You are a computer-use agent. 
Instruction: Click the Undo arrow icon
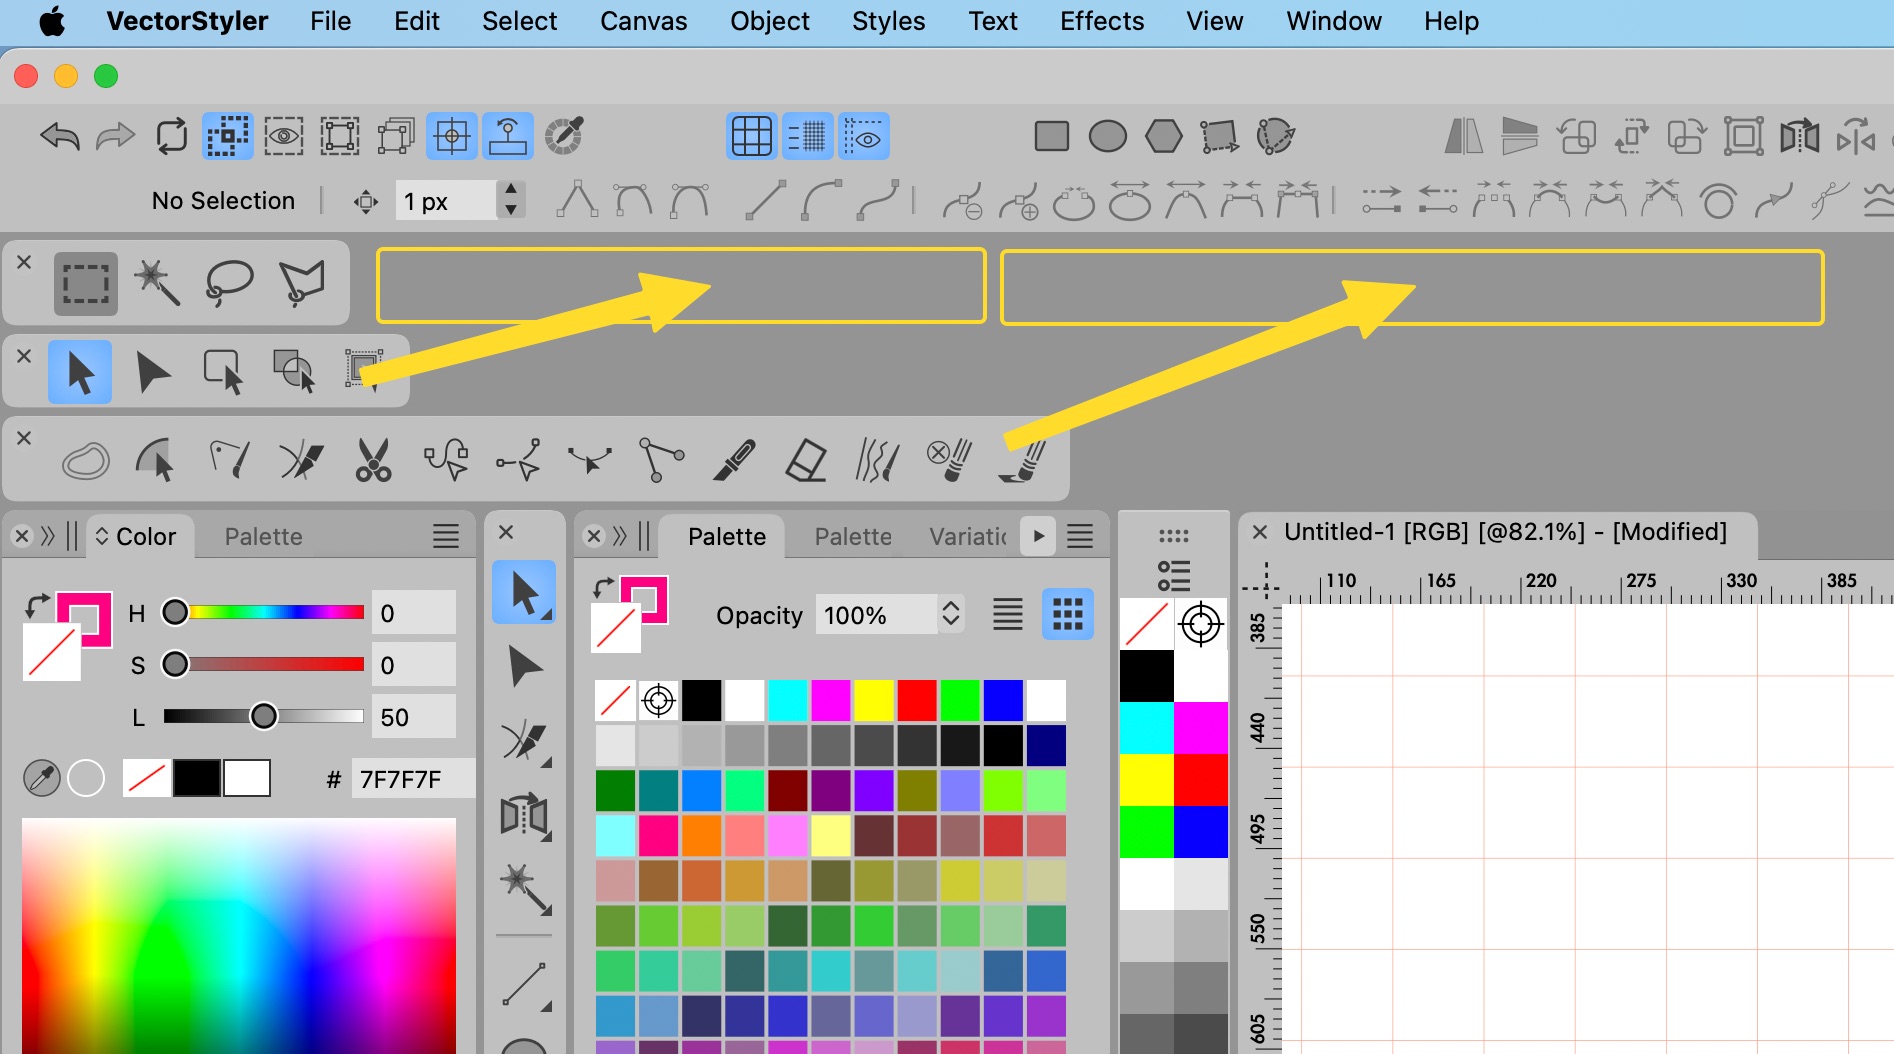(60, 136)
